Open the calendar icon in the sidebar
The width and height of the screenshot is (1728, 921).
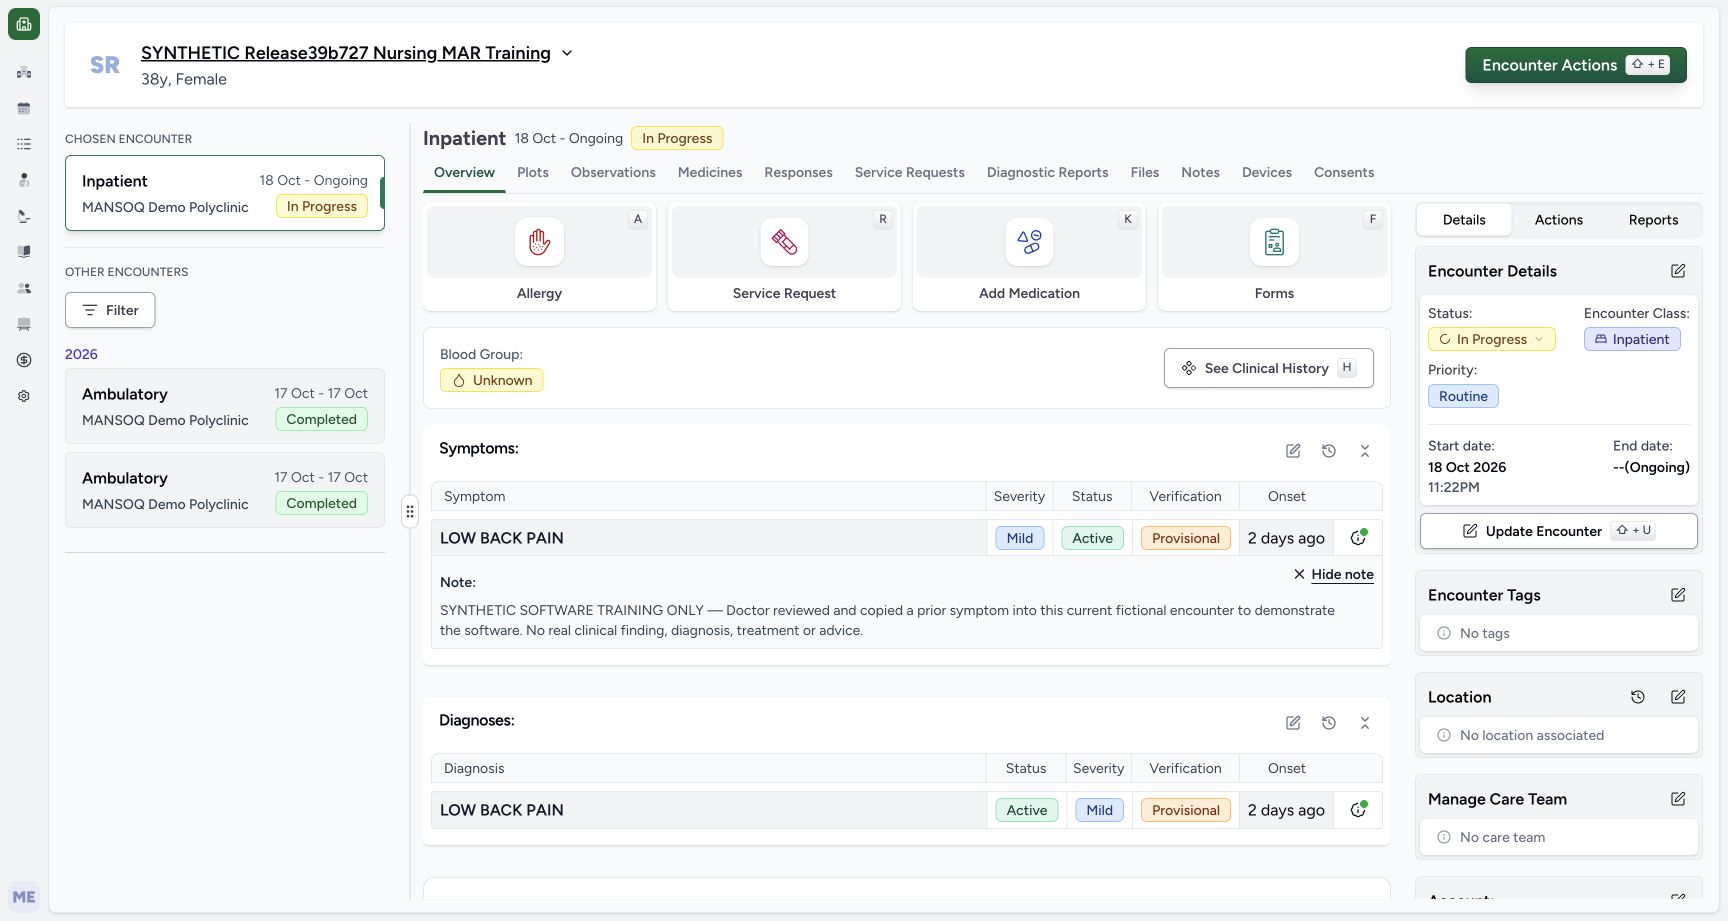pos(24,108)
